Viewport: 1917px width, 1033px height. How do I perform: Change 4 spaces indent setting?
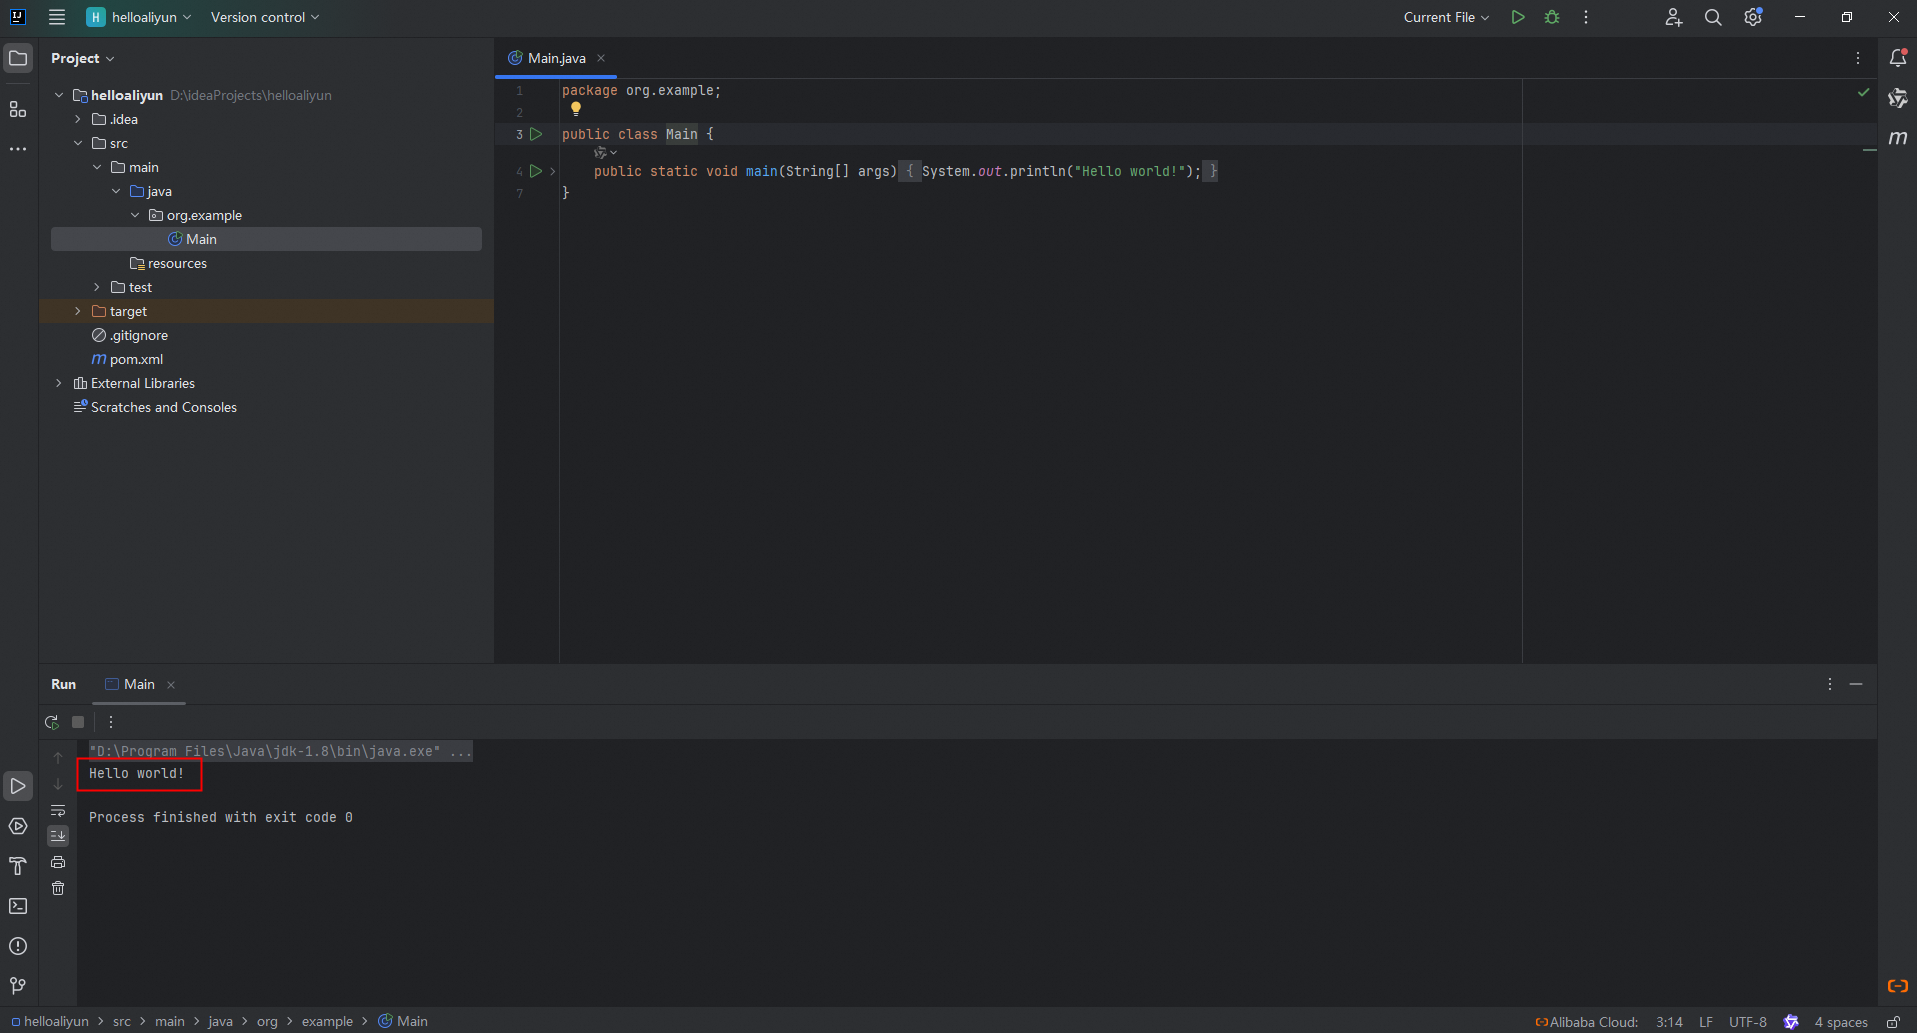[1841, 1022]
